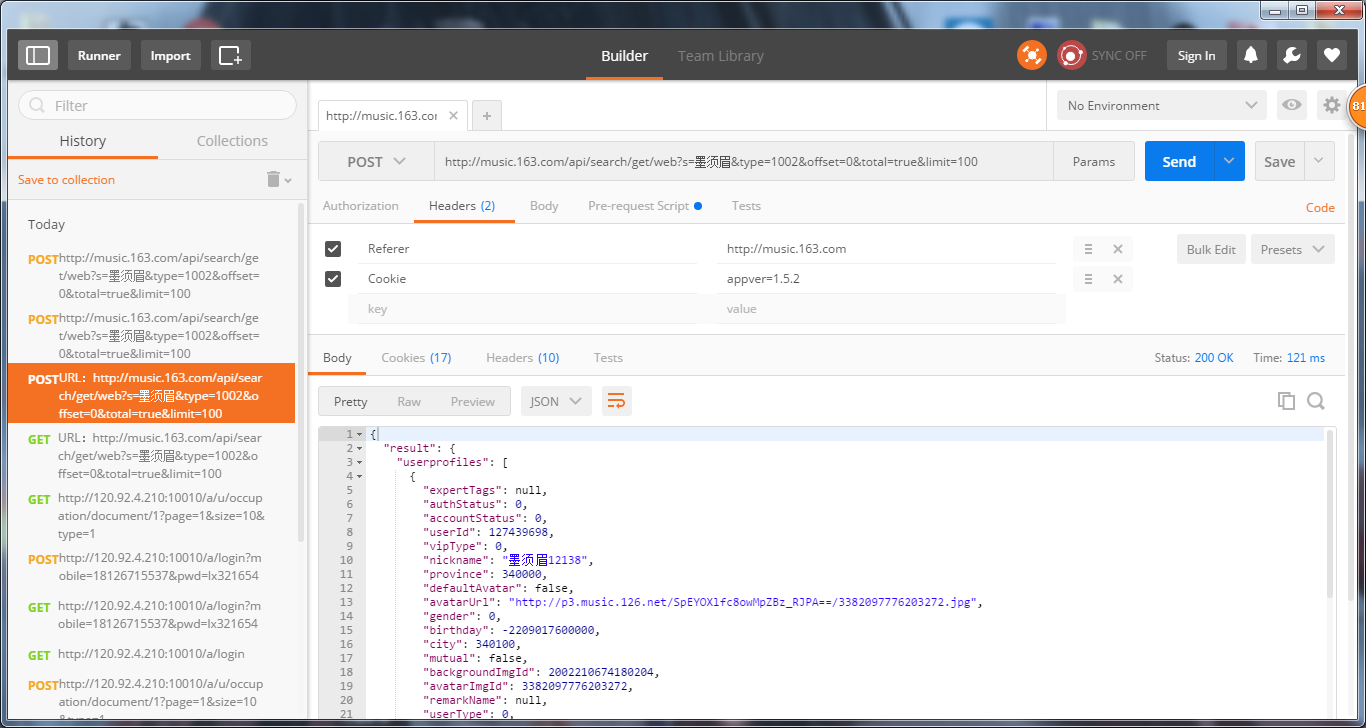Uncheck the Referer header checkbox
This screenshot has width=1366, height=728.
click(333, 249)
